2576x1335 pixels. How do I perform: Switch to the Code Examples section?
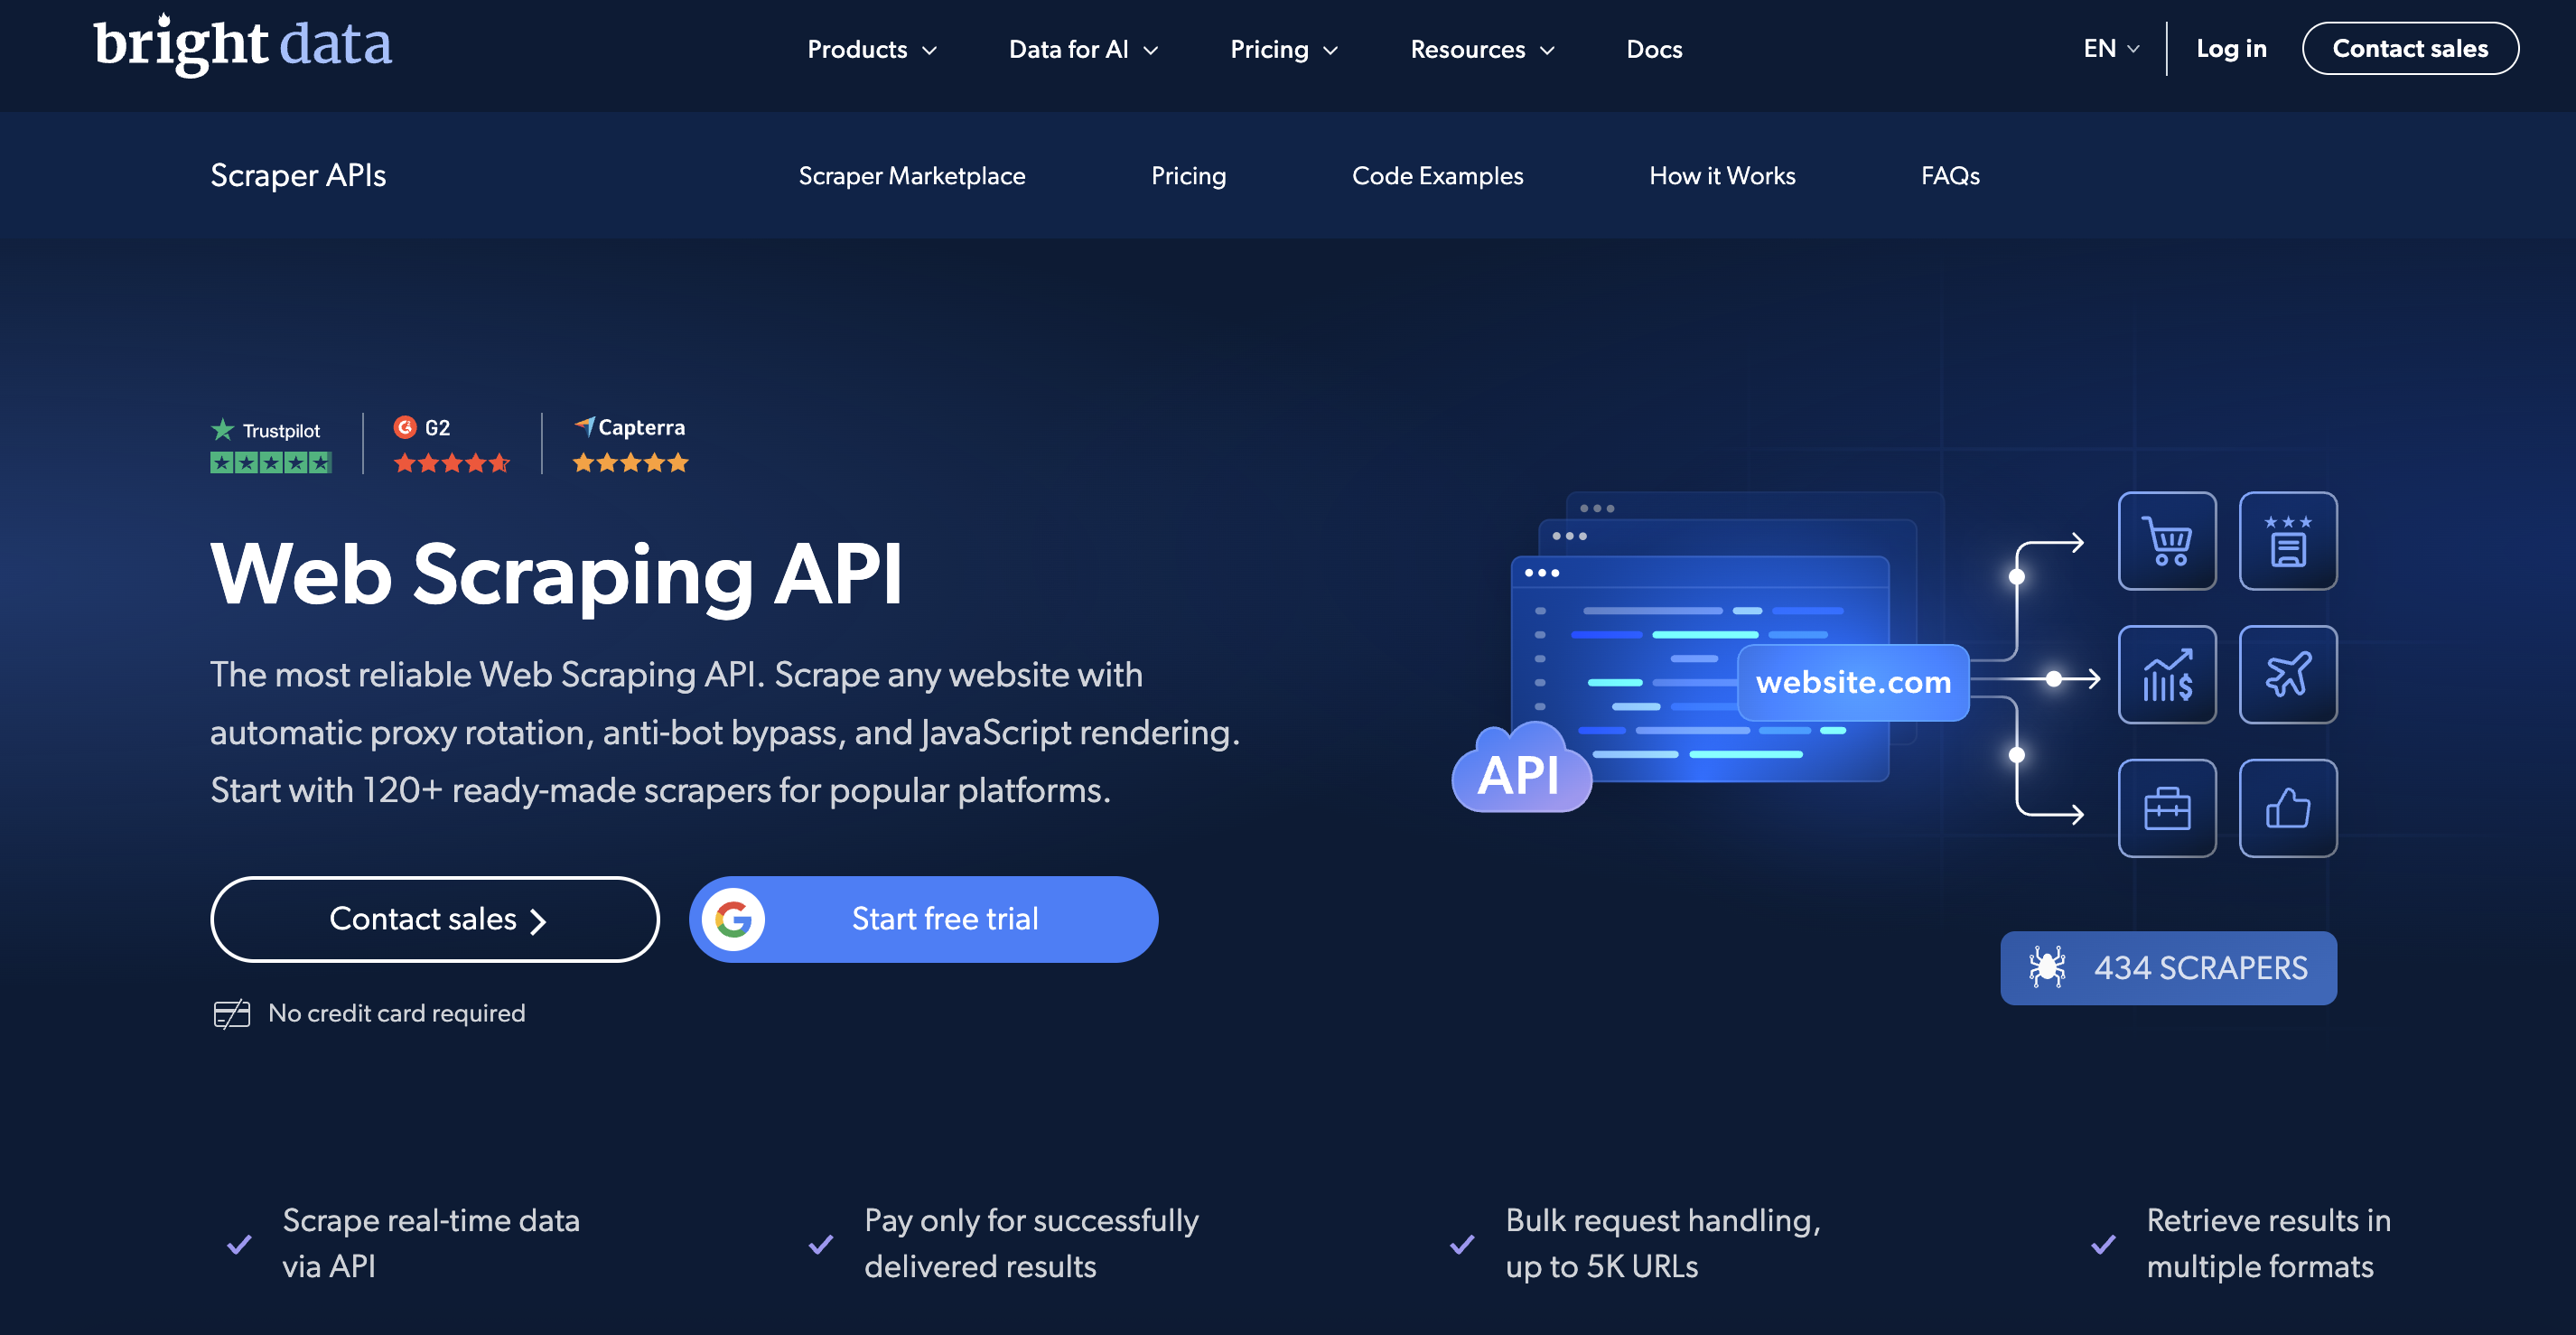point(1438,175)
